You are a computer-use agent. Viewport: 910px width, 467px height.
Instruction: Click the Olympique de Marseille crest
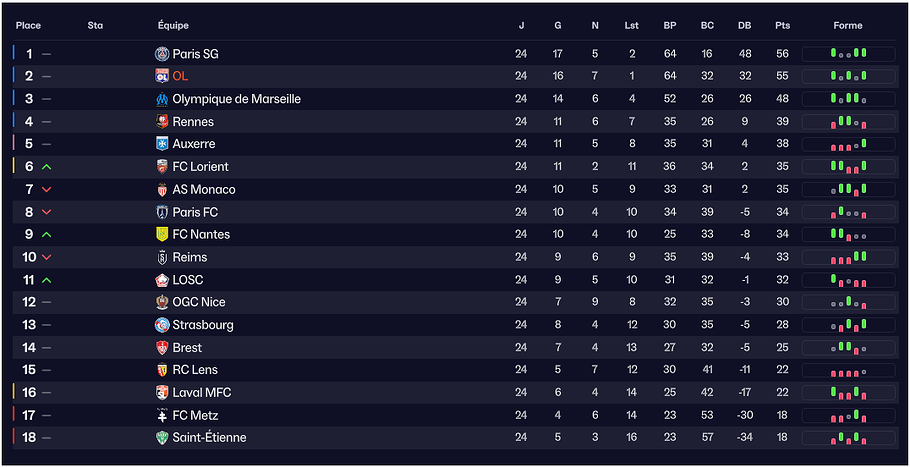pyautogui.click(x=162, y=99)
